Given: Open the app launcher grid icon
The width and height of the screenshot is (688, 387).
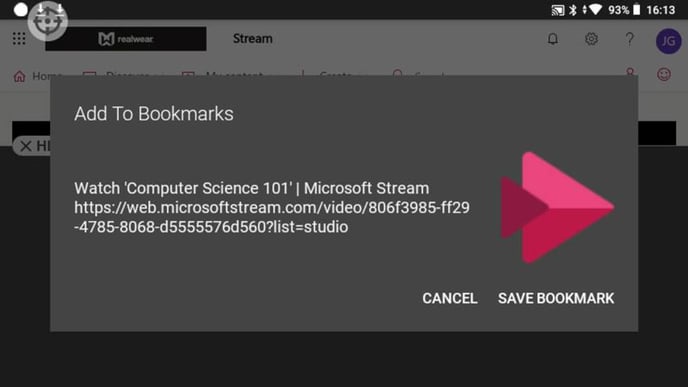Looking at the screenshot, I should pyautogui.click(x=19, y=39).
